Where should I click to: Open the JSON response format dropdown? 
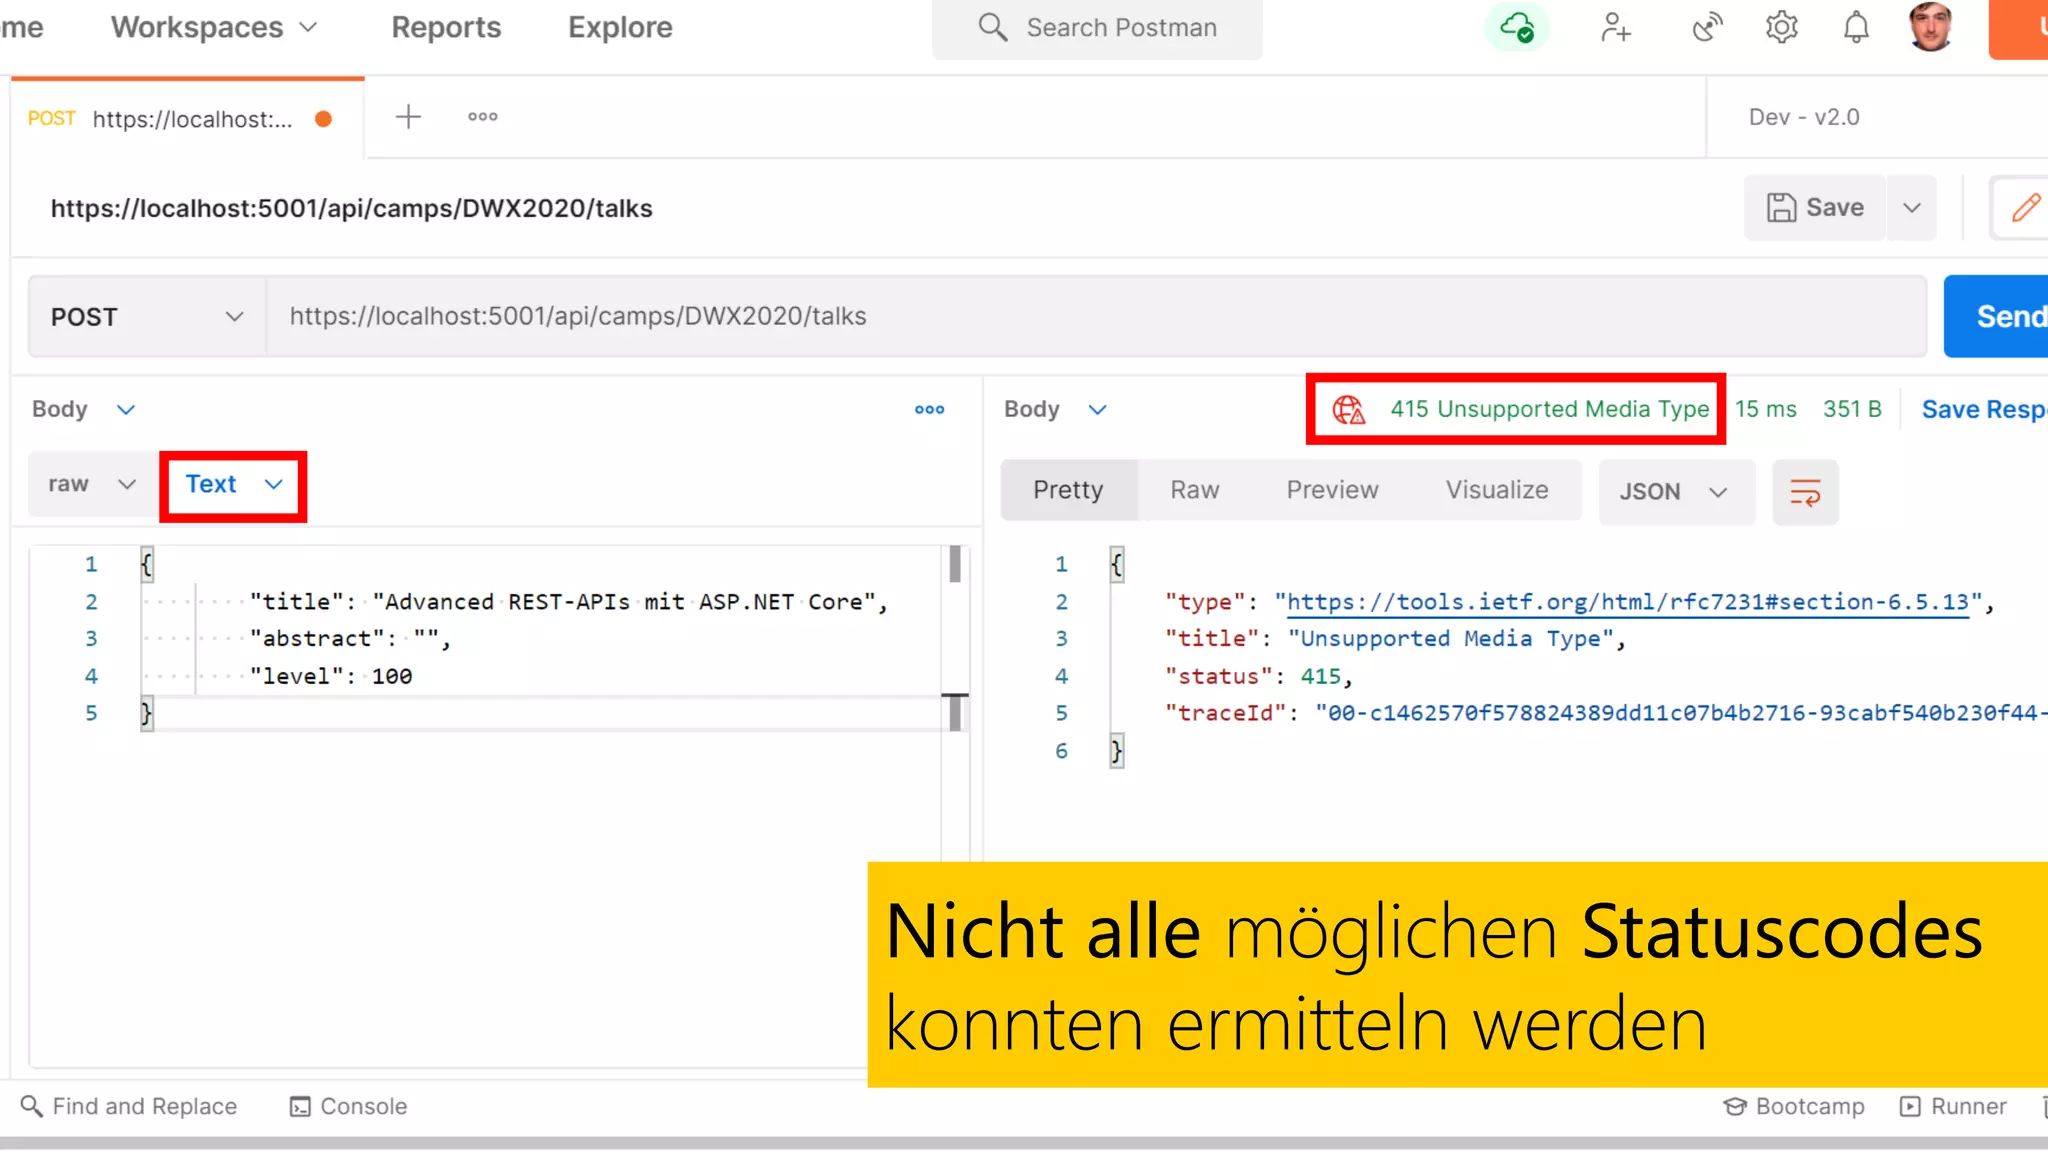[x=1676, y=492]
